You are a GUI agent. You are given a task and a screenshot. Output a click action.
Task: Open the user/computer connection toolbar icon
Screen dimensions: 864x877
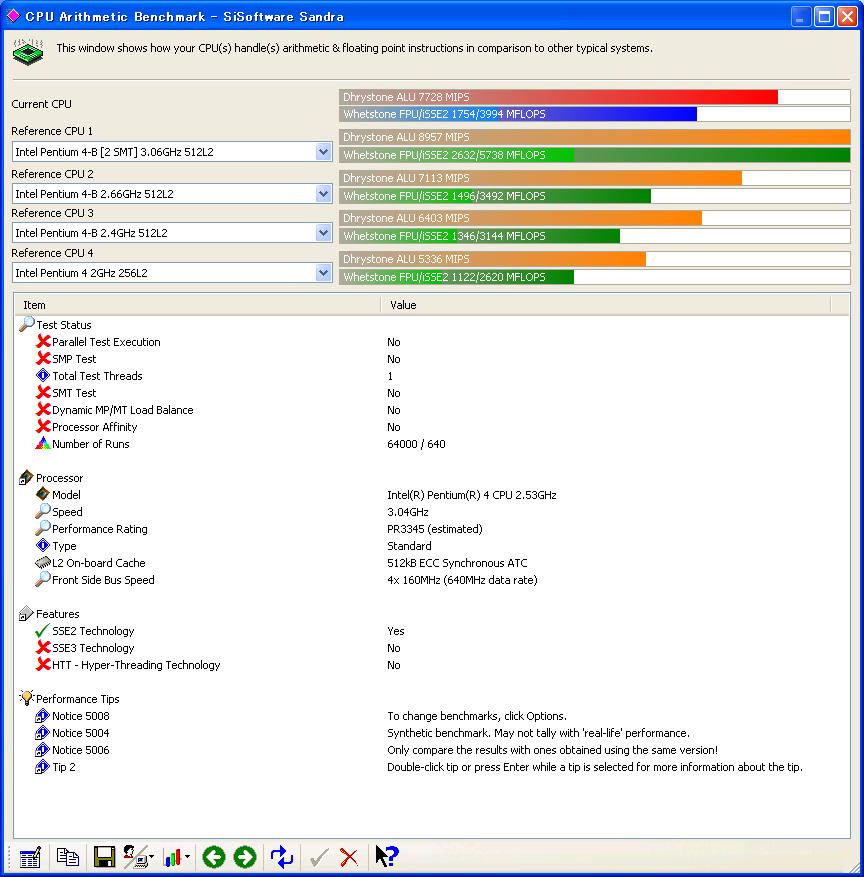(135, 856)
